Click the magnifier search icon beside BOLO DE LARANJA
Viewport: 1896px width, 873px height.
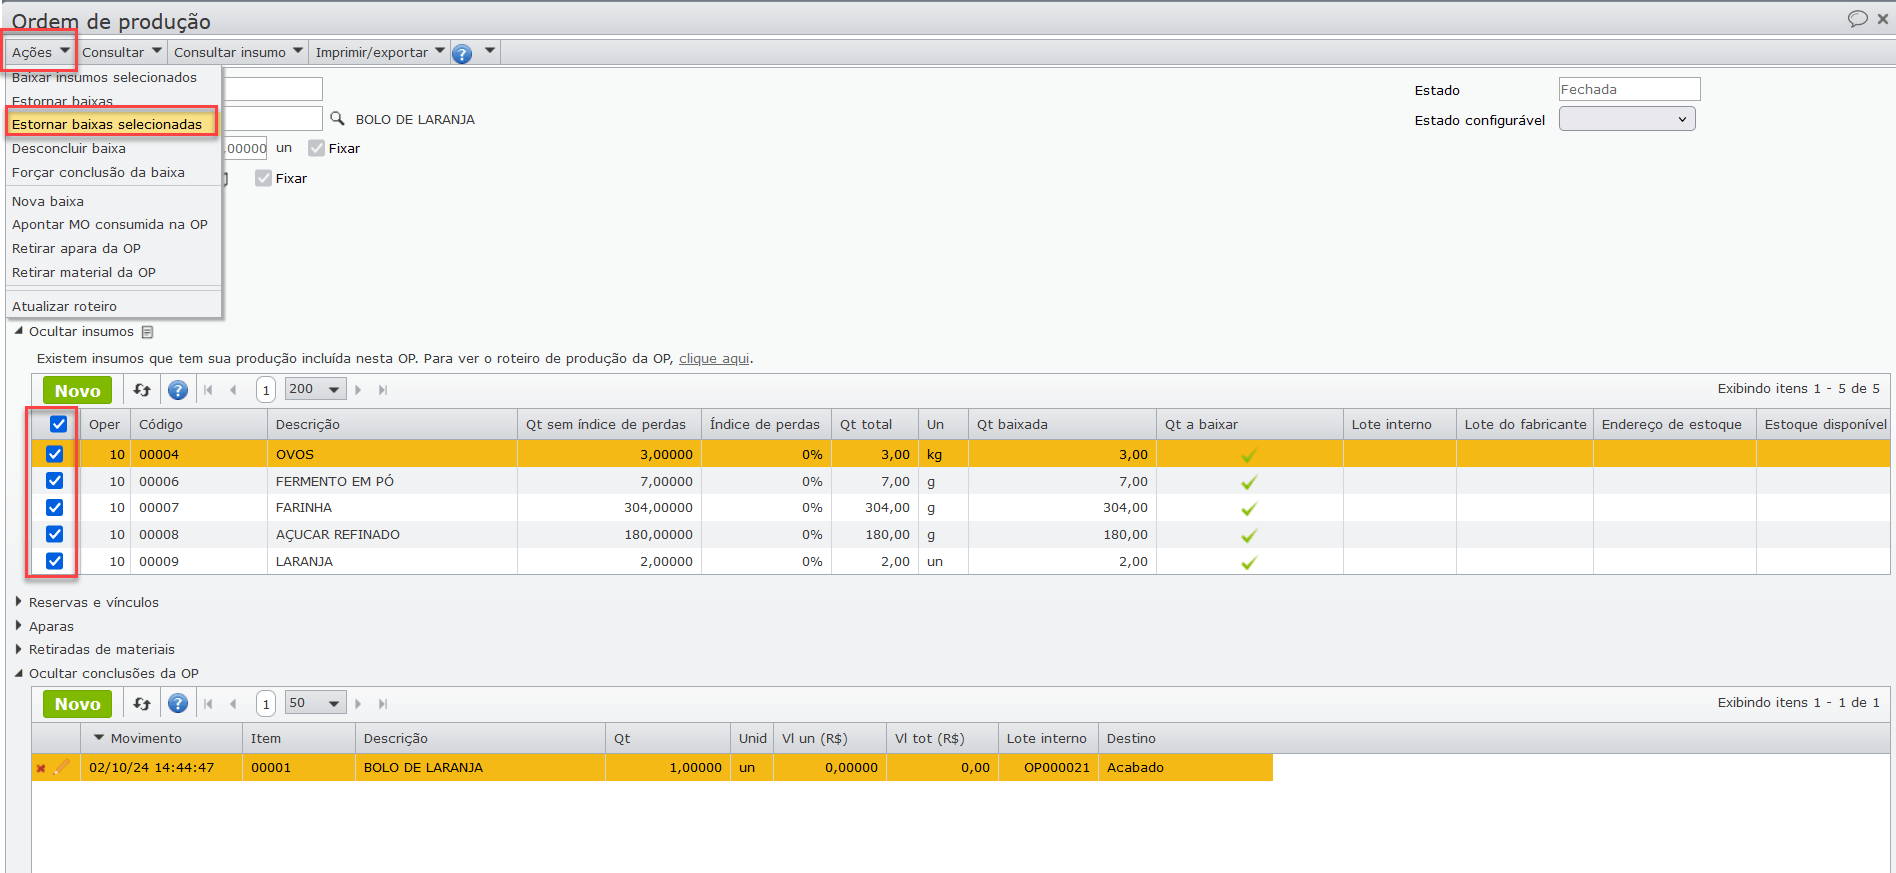tap(337, 118)
